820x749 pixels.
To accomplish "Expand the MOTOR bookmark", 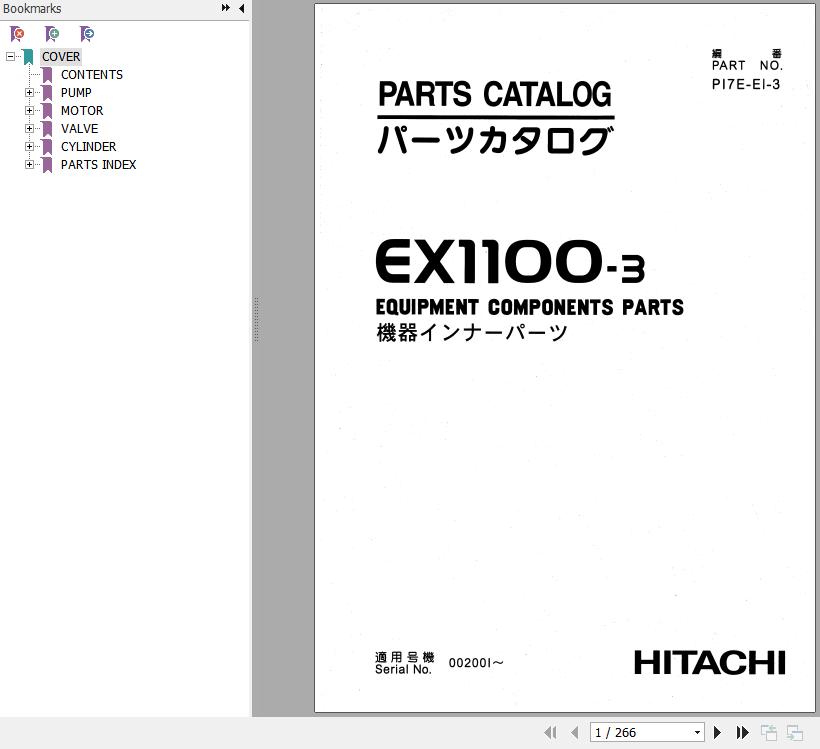I will pyautogui.click(x=29, y=110).
